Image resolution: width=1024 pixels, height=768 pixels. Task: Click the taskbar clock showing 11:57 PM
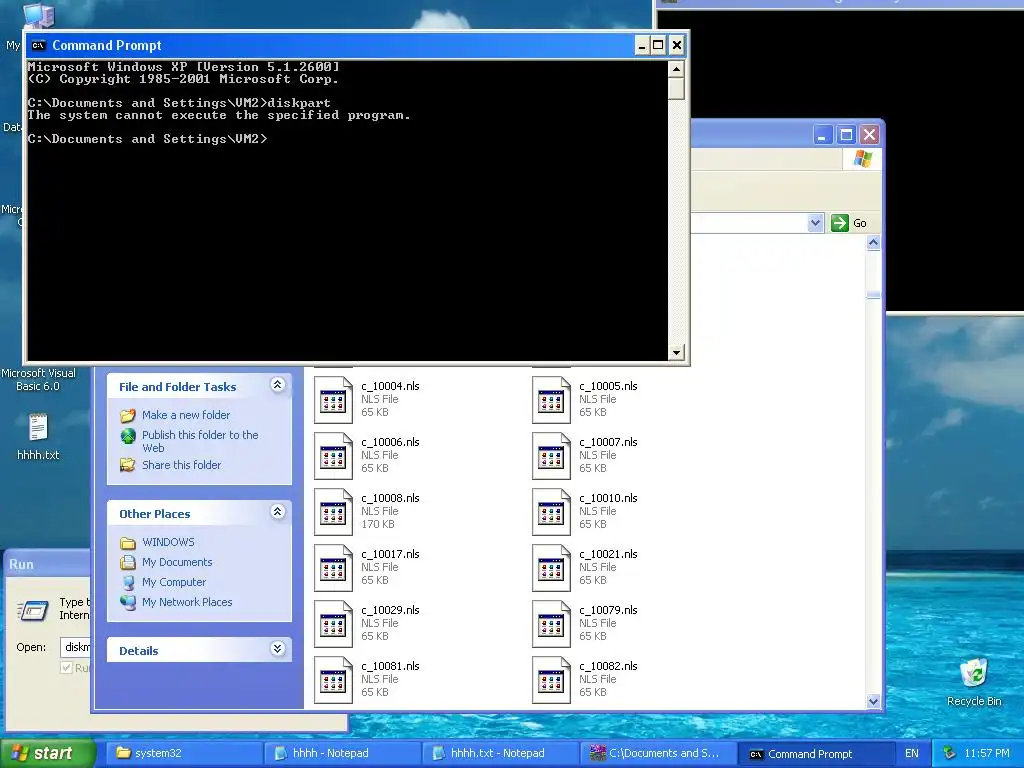[987, 754]
